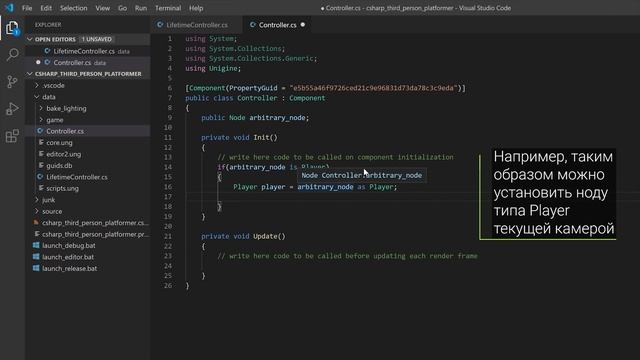Click 'Controller' class name on line 7
This screenshot has width=640, height=360.
(x=257, y=98)
